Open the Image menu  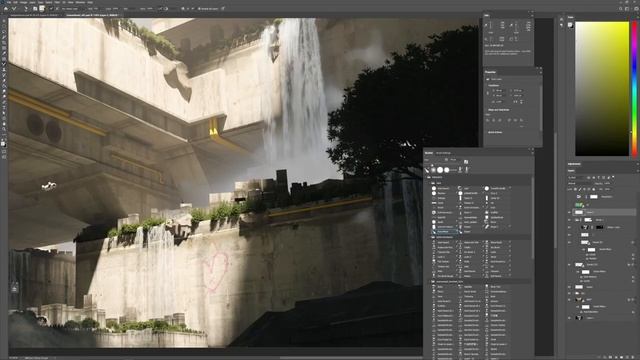point(23,2)
